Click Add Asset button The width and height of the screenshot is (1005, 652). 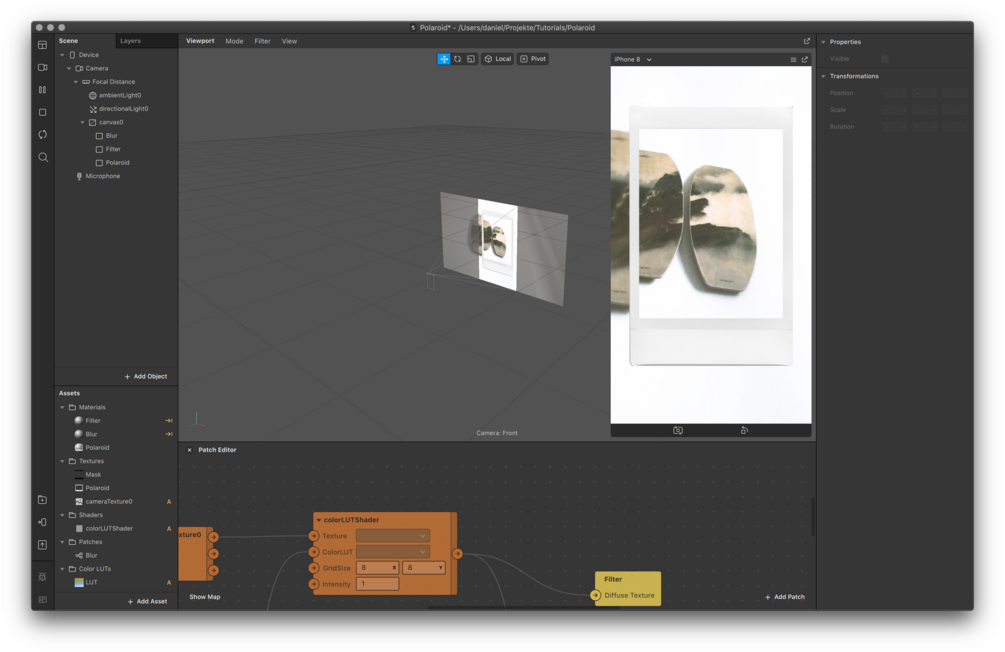pos(147,601)
